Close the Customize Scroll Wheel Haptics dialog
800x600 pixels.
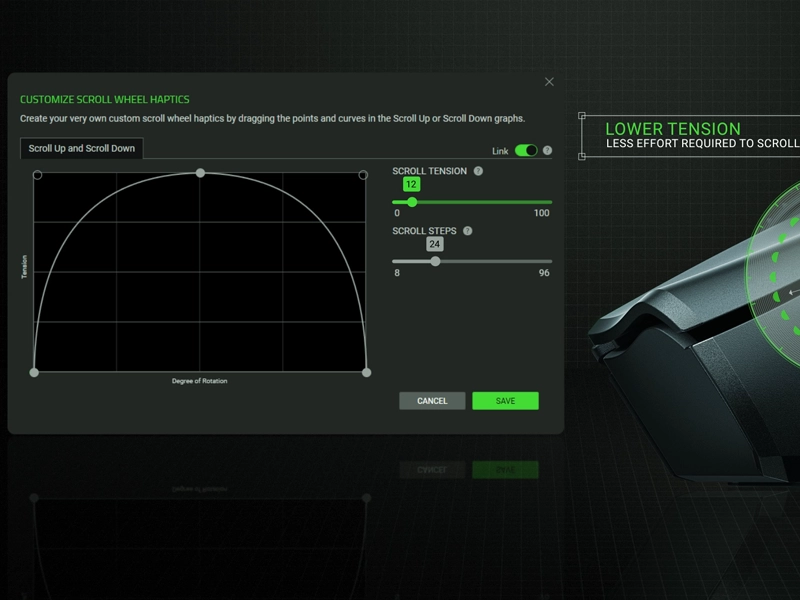coord(551,81)
